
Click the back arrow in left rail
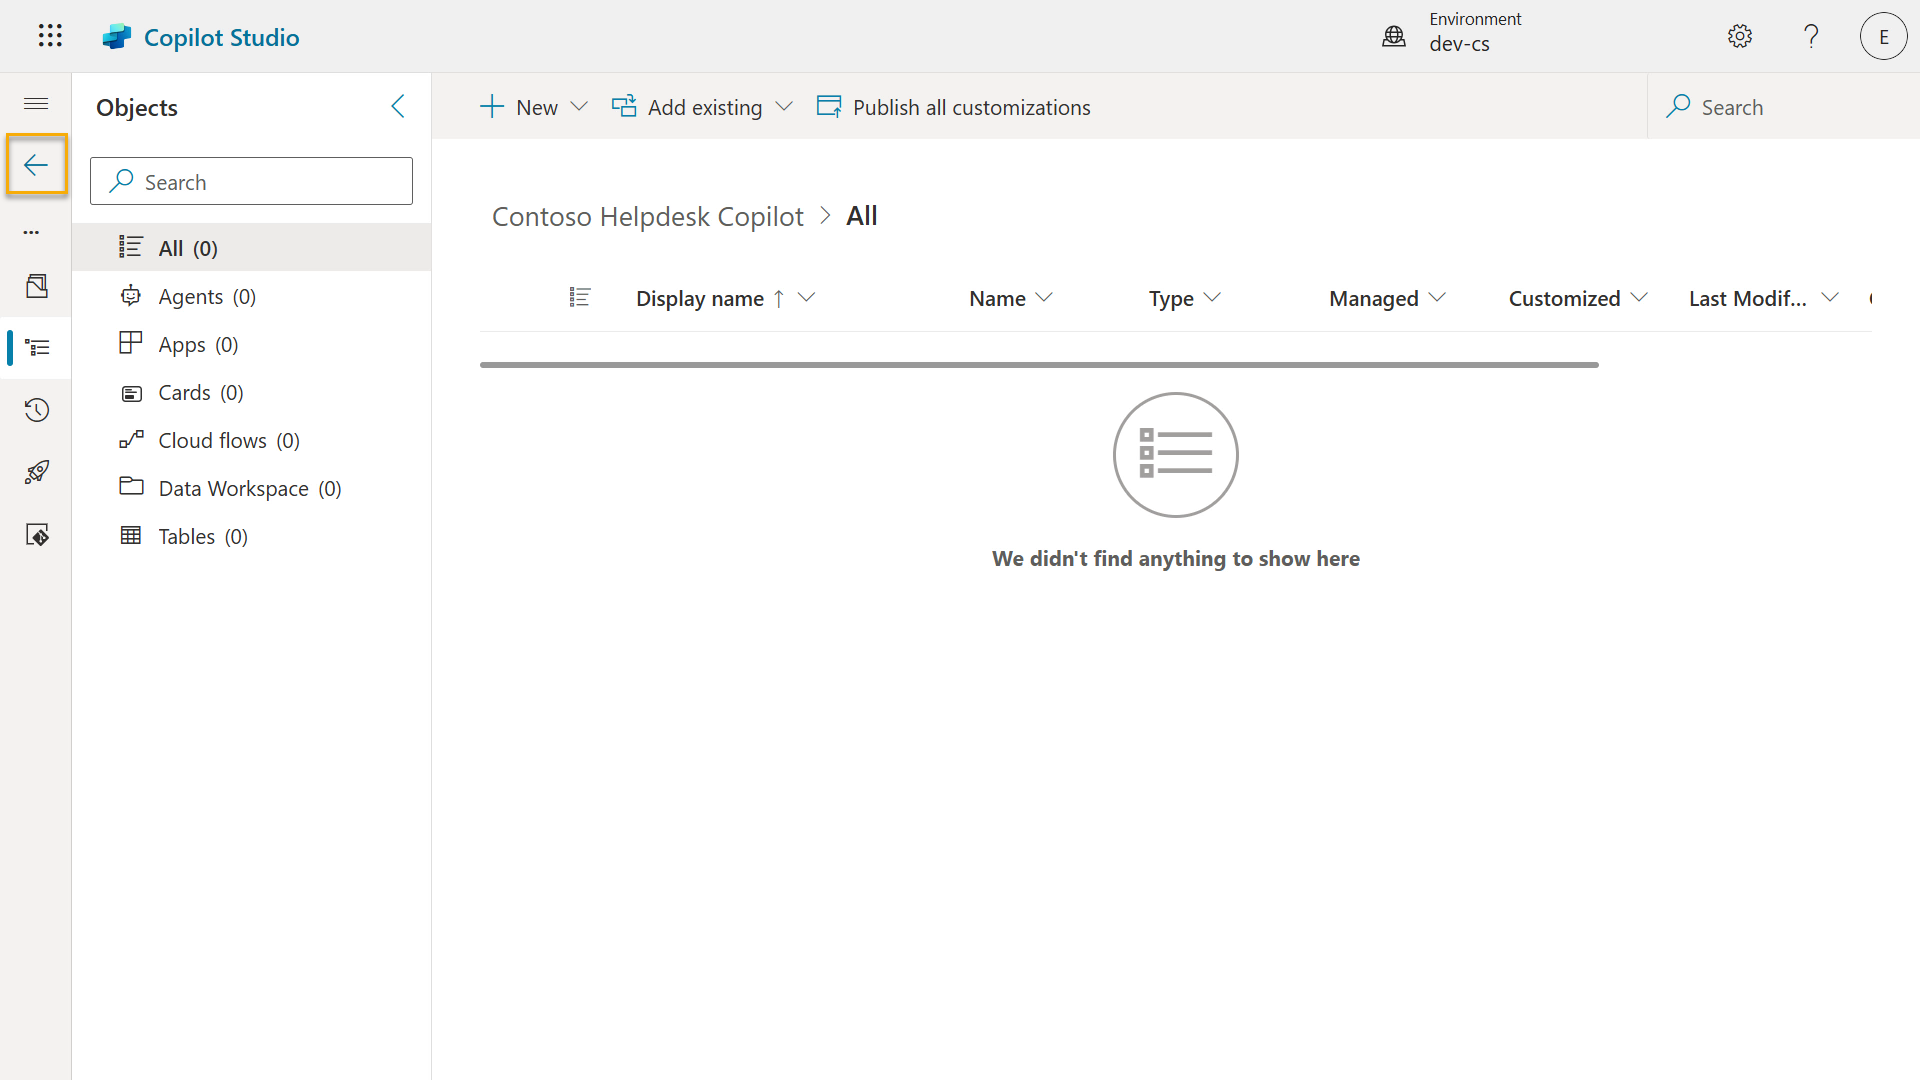36,165
